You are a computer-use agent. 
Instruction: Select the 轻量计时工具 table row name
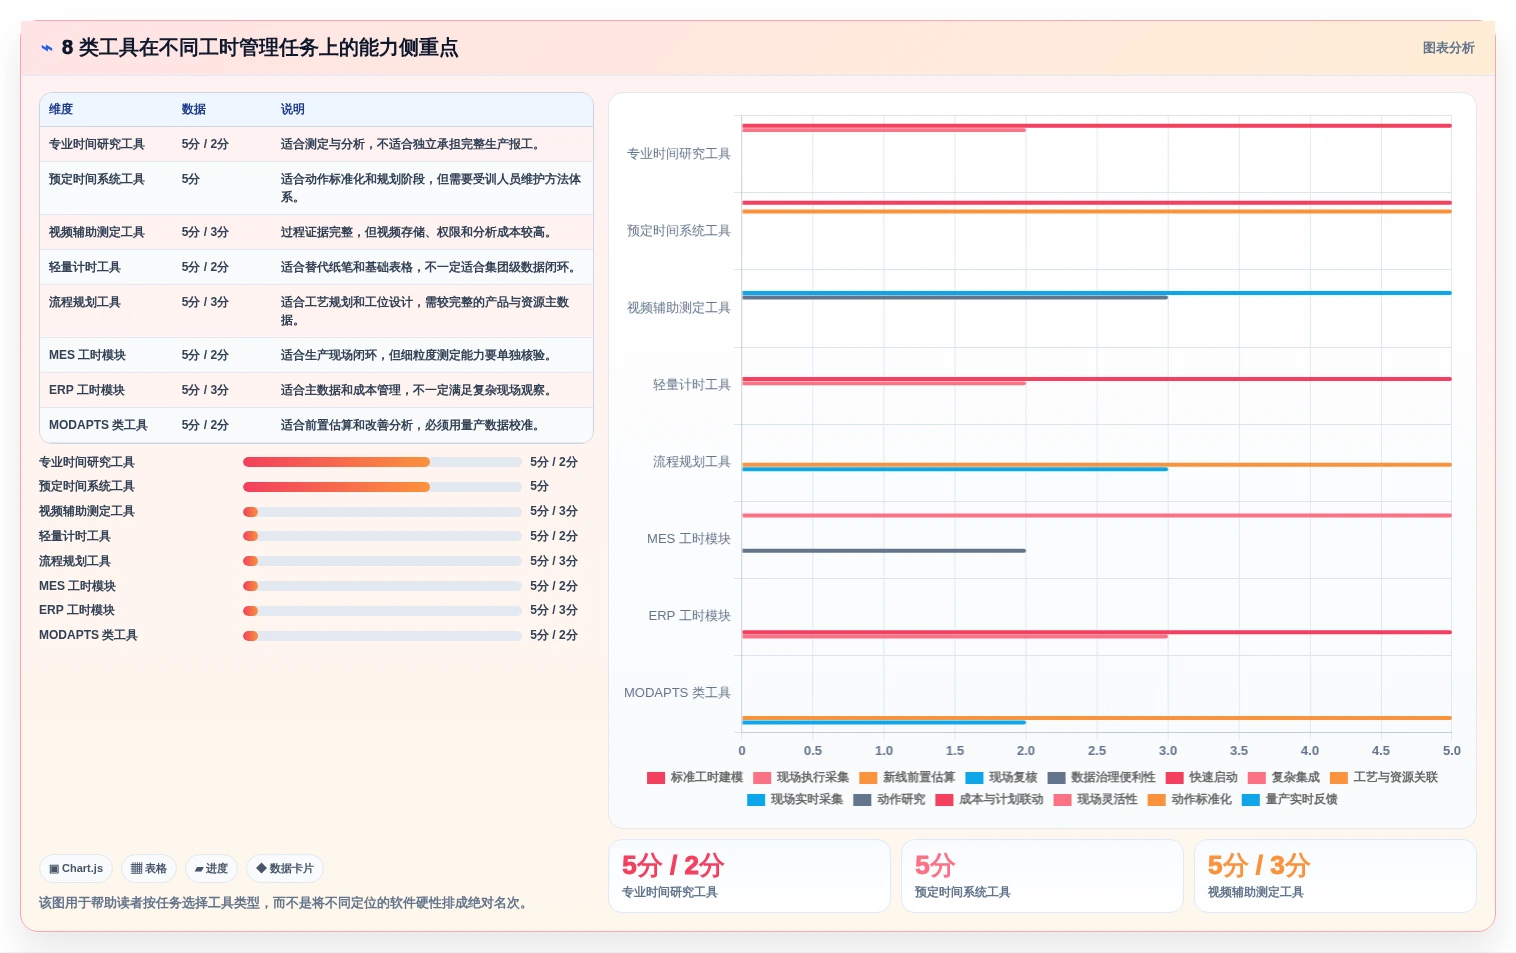tap(85, 267)
